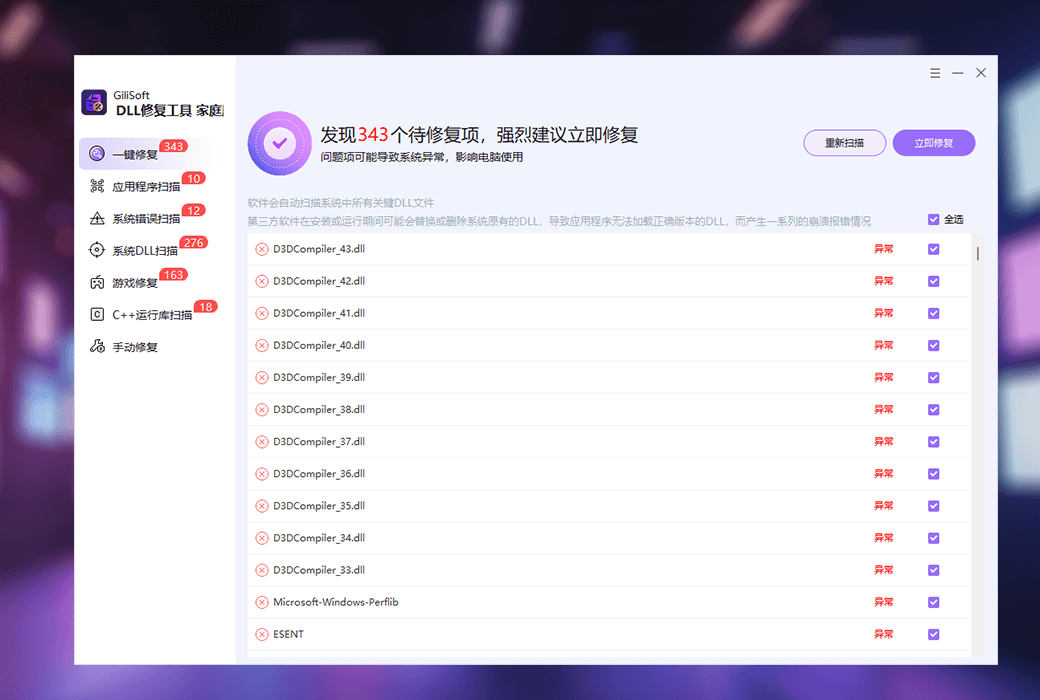Click the application scan sidebar icon

(x=97, y=186)
